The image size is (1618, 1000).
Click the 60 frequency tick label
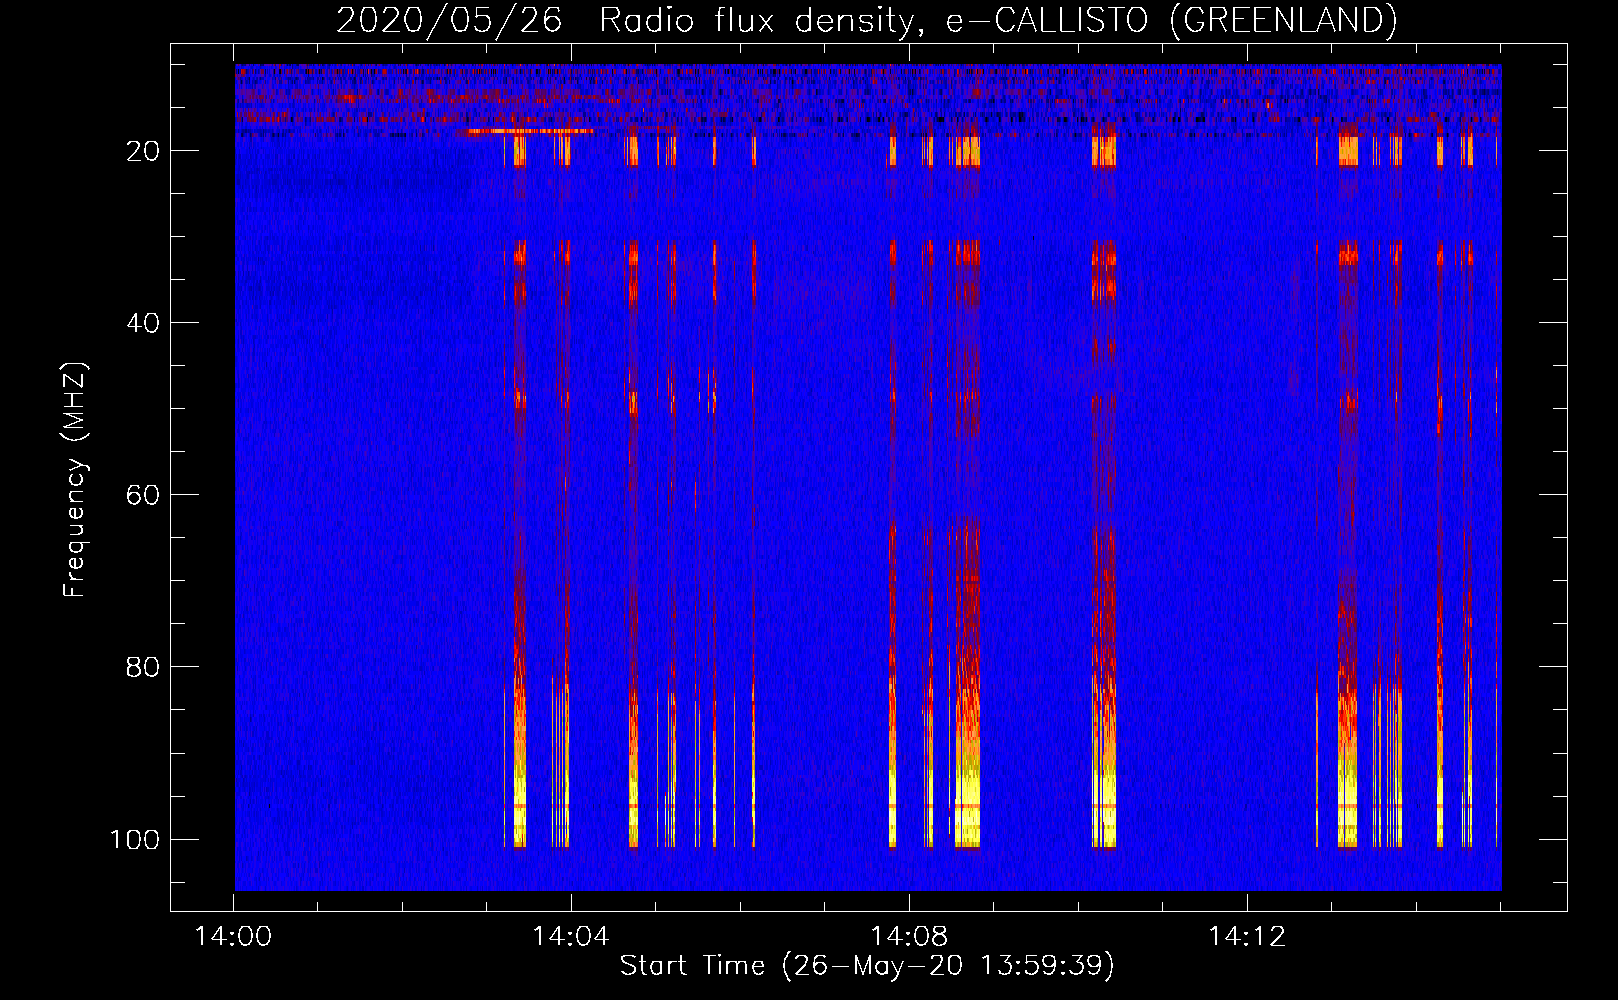click(x=143, y=495)
